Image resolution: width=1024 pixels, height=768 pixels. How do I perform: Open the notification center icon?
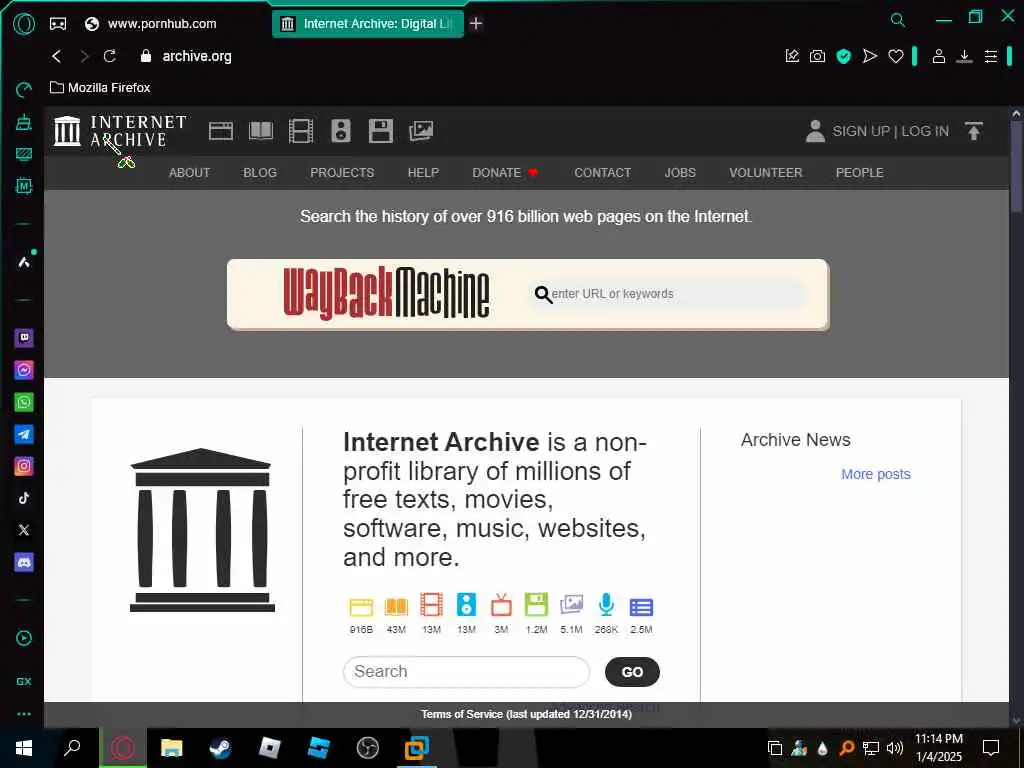click(991, 748)
